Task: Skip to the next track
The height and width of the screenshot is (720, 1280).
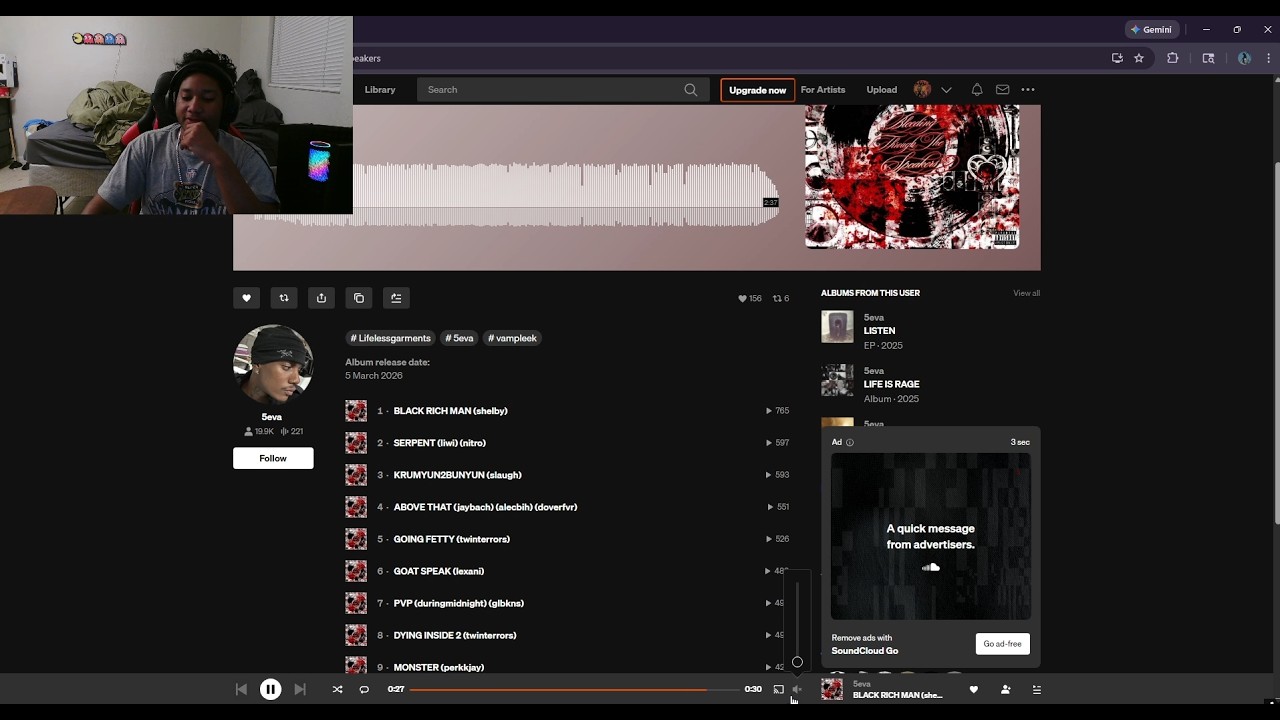Action: pyautogui.click(x=300, y=689)
